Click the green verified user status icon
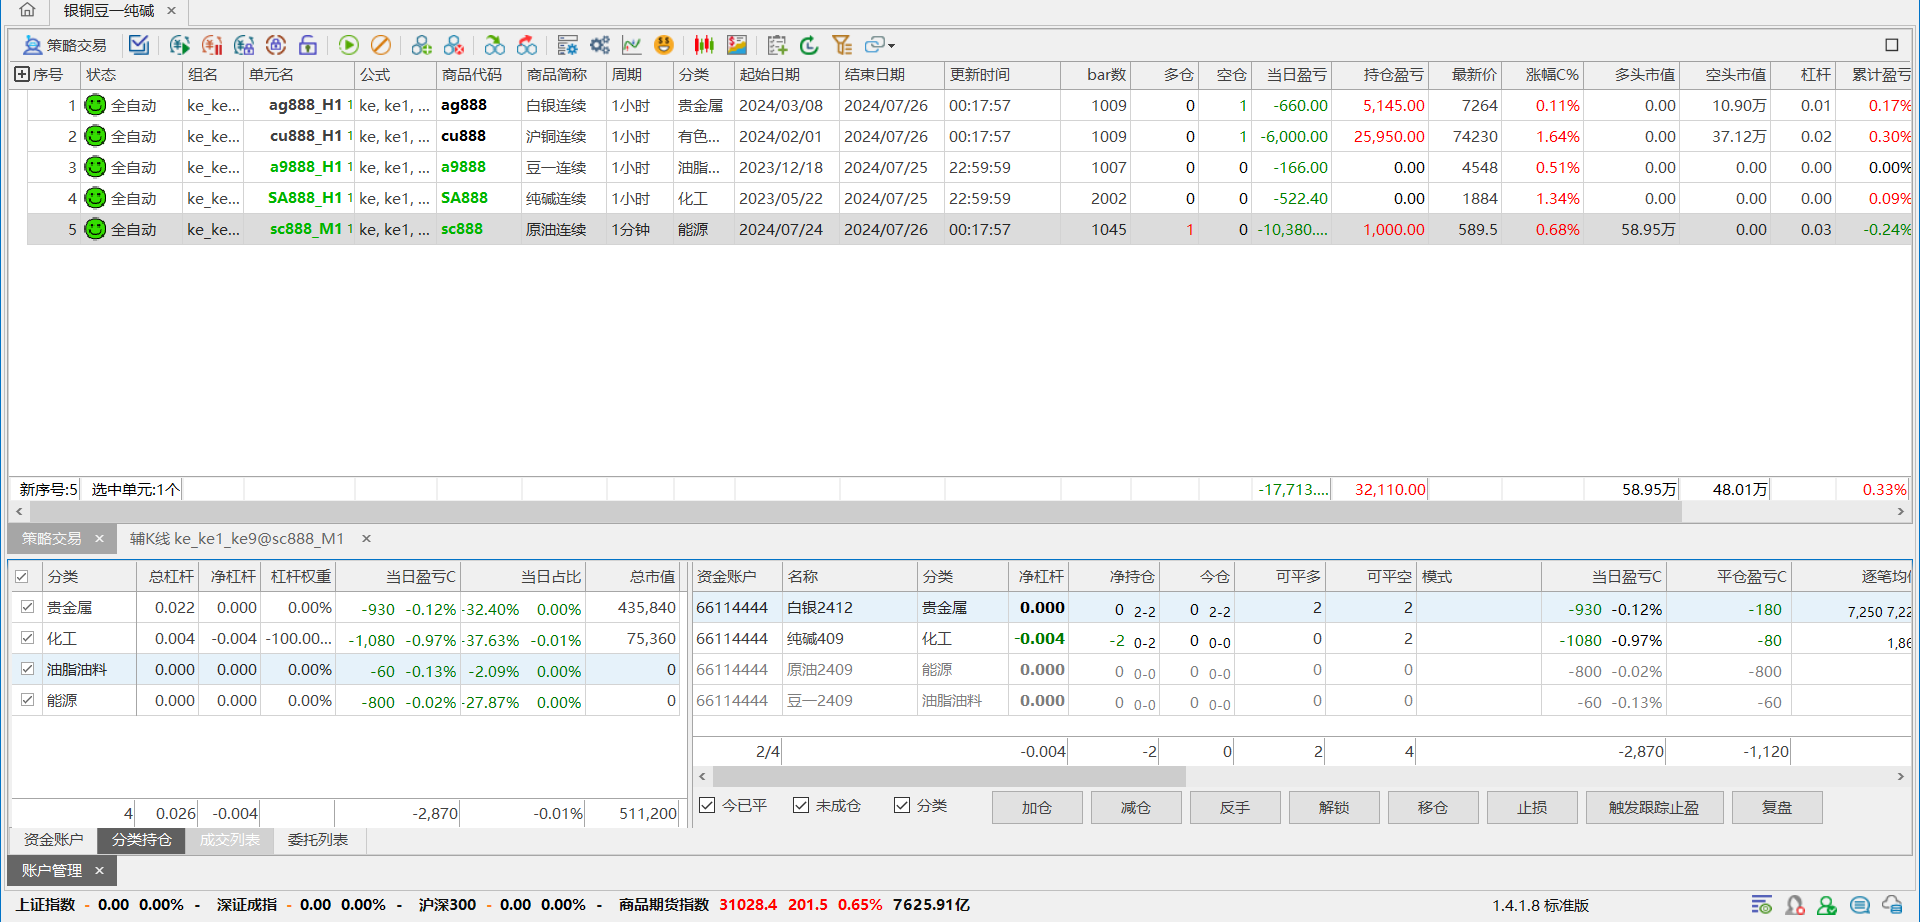The image size is (1920, 922). tap(1827, 905)
